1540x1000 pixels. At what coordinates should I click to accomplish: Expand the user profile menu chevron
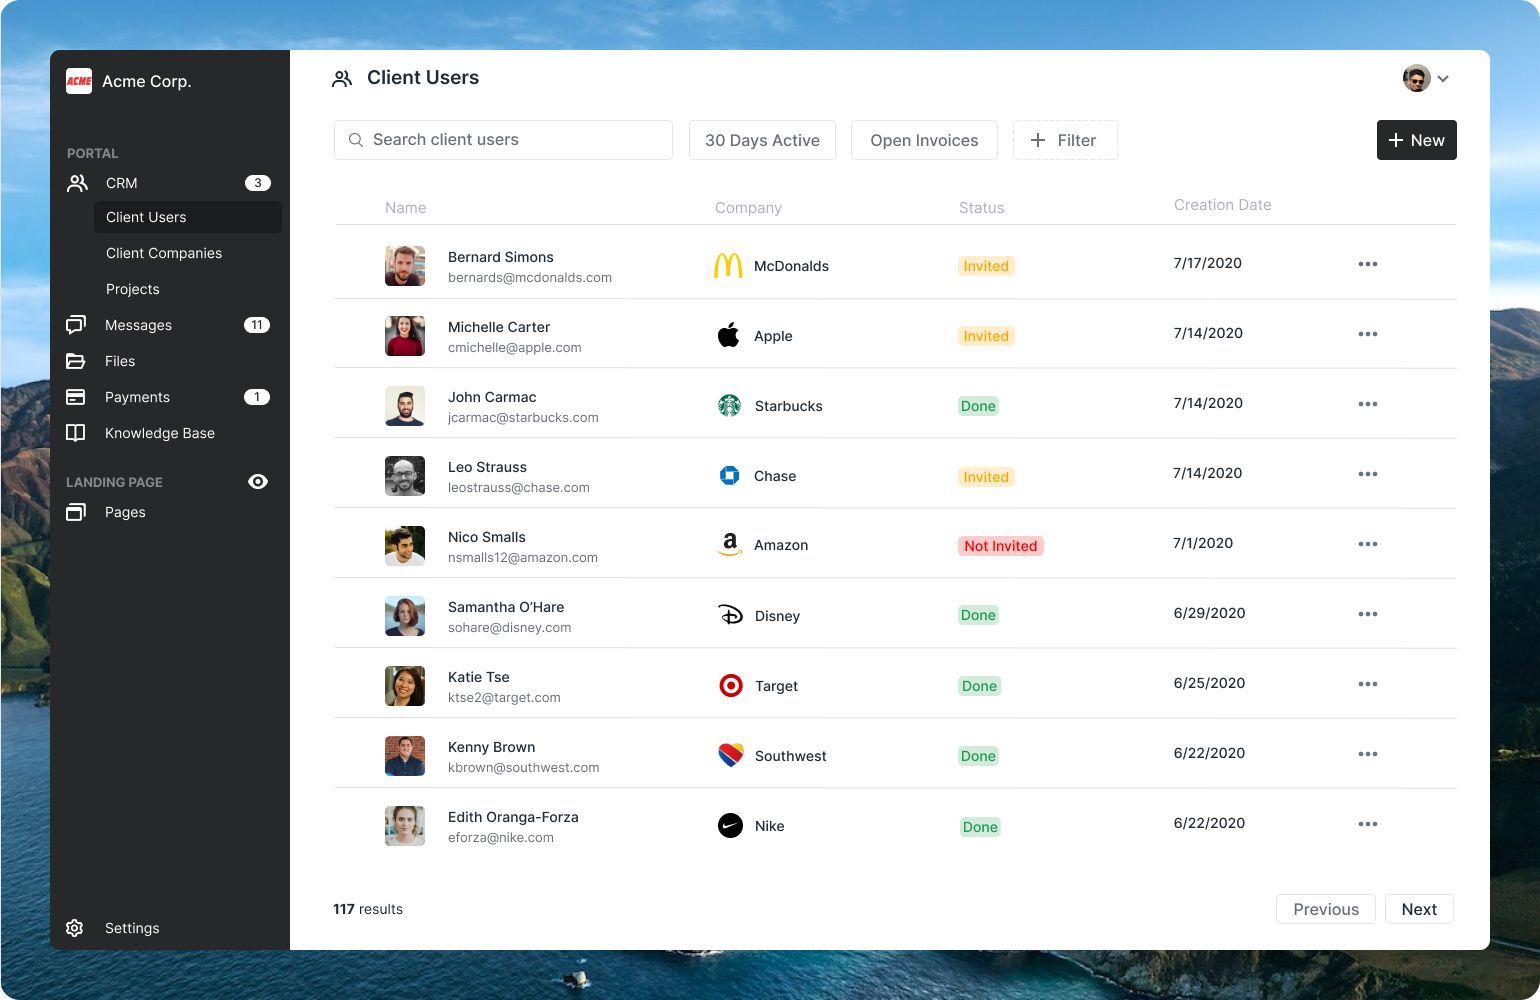click(x=1443, y=79)
